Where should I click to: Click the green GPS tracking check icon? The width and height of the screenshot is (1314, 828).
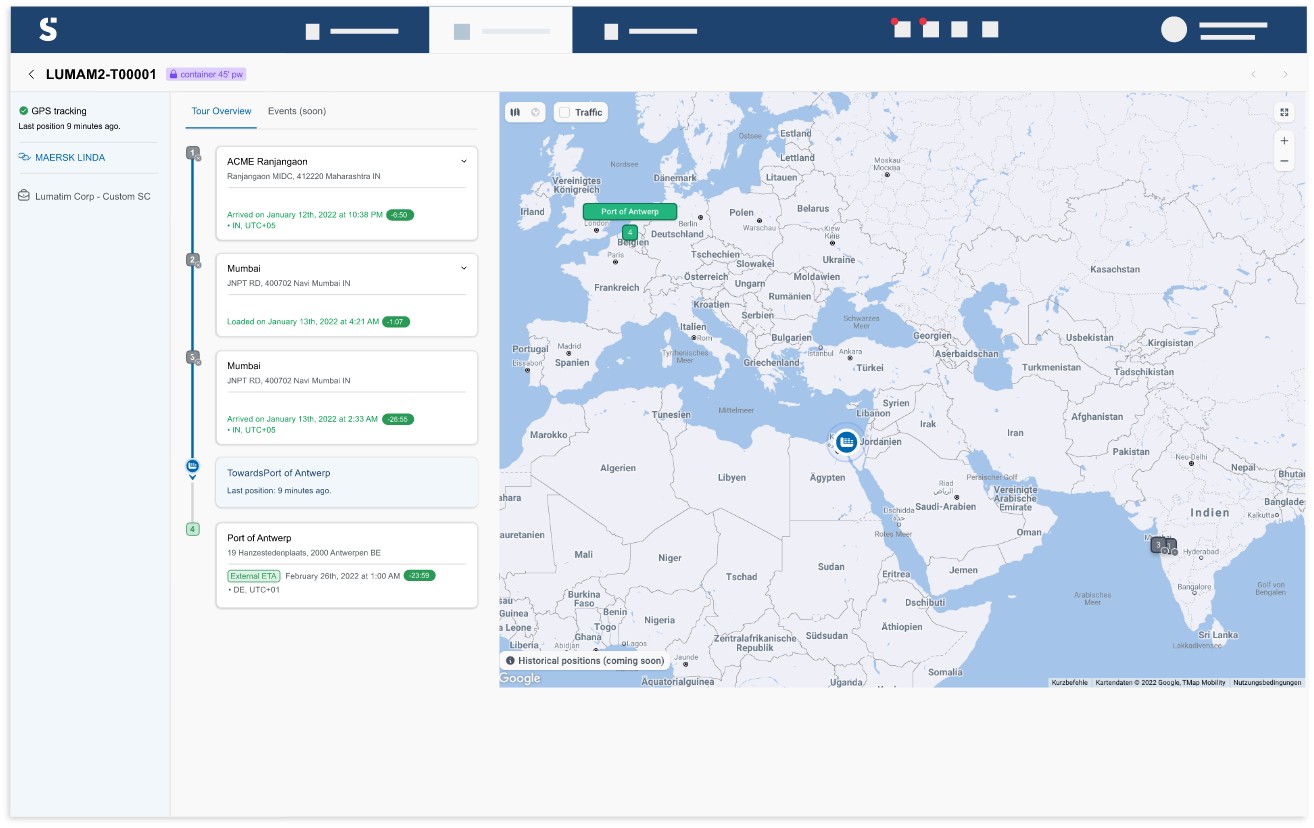click(x=23, y=111)
